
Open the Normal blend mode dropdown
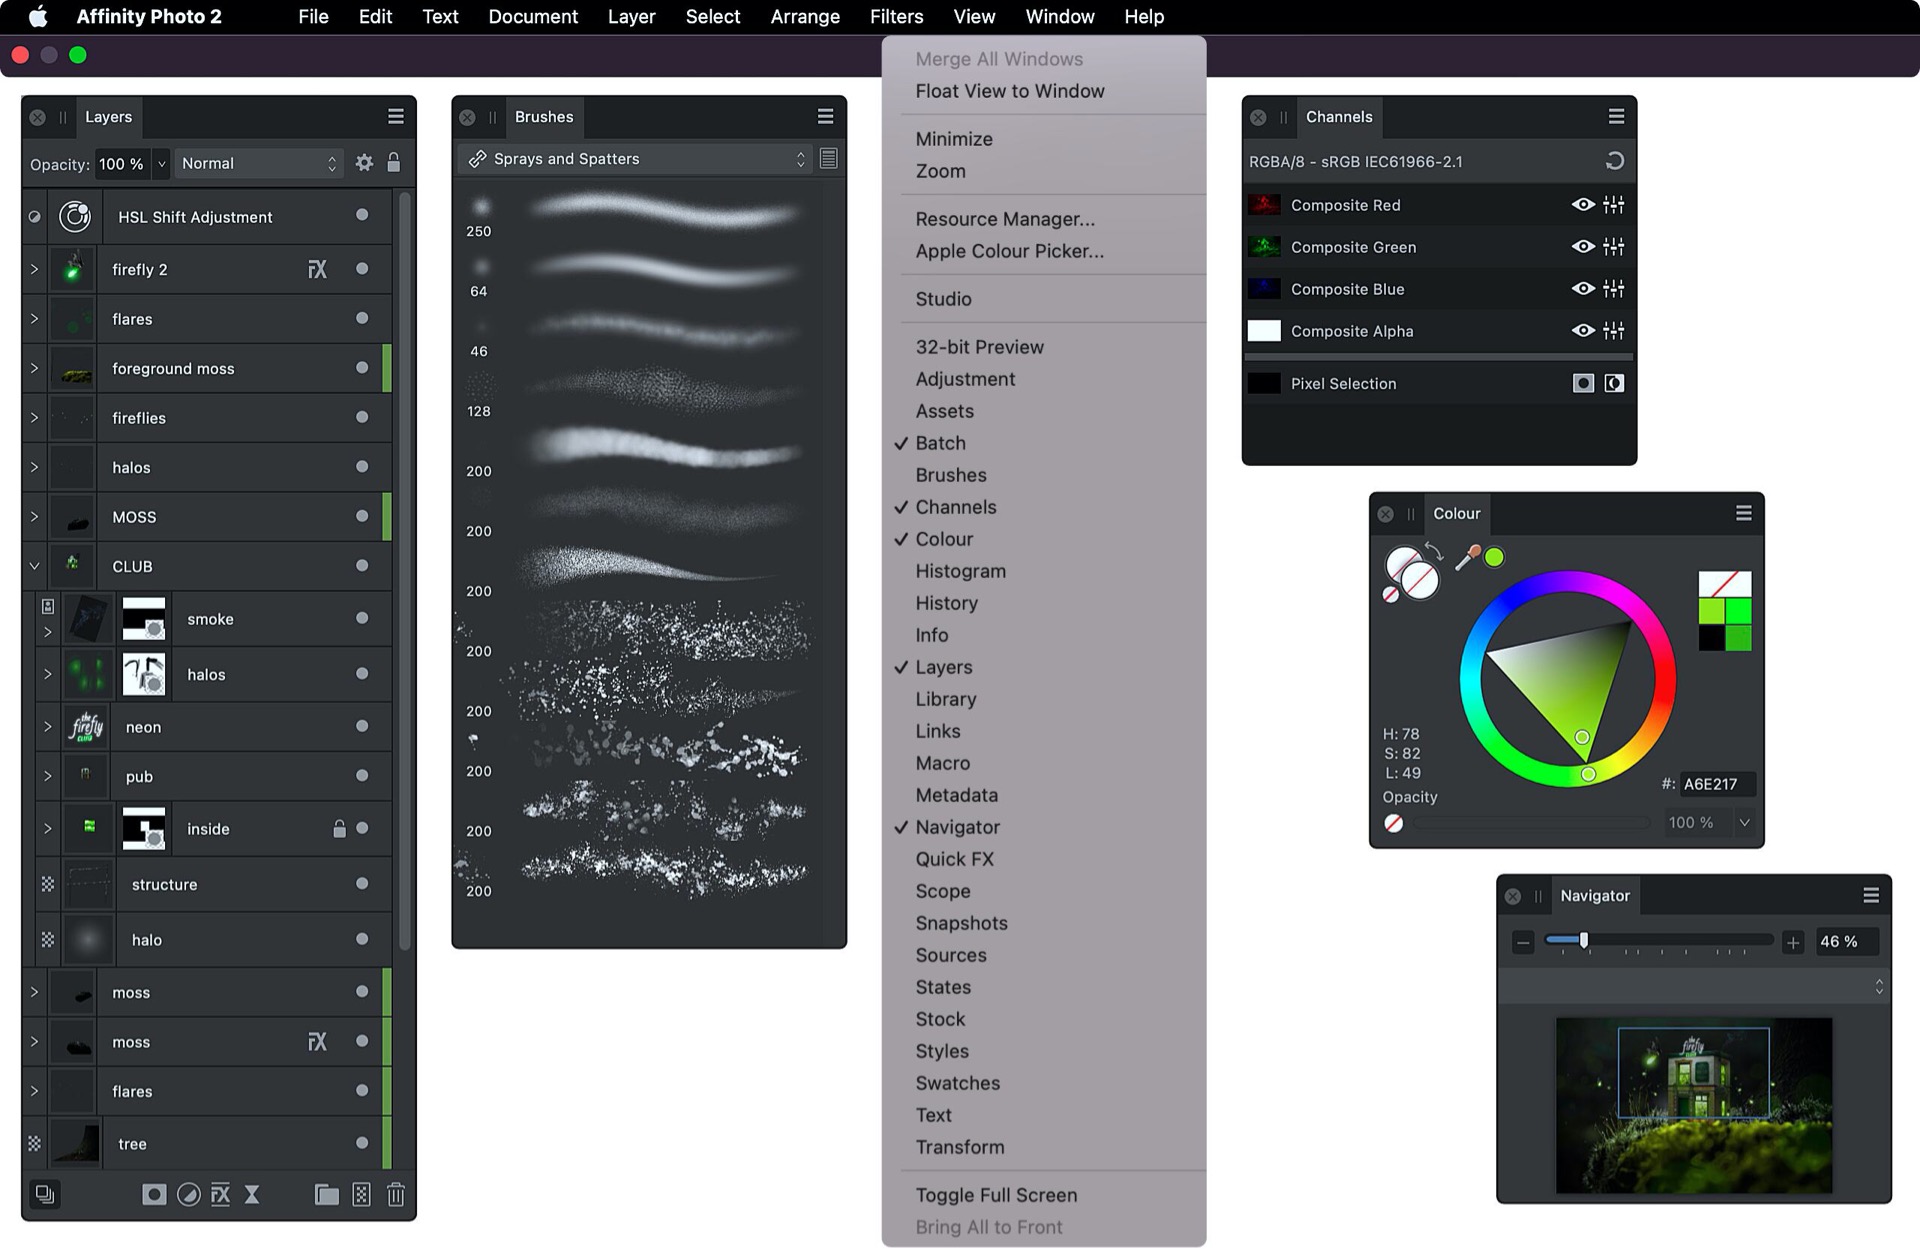(258, 163)
